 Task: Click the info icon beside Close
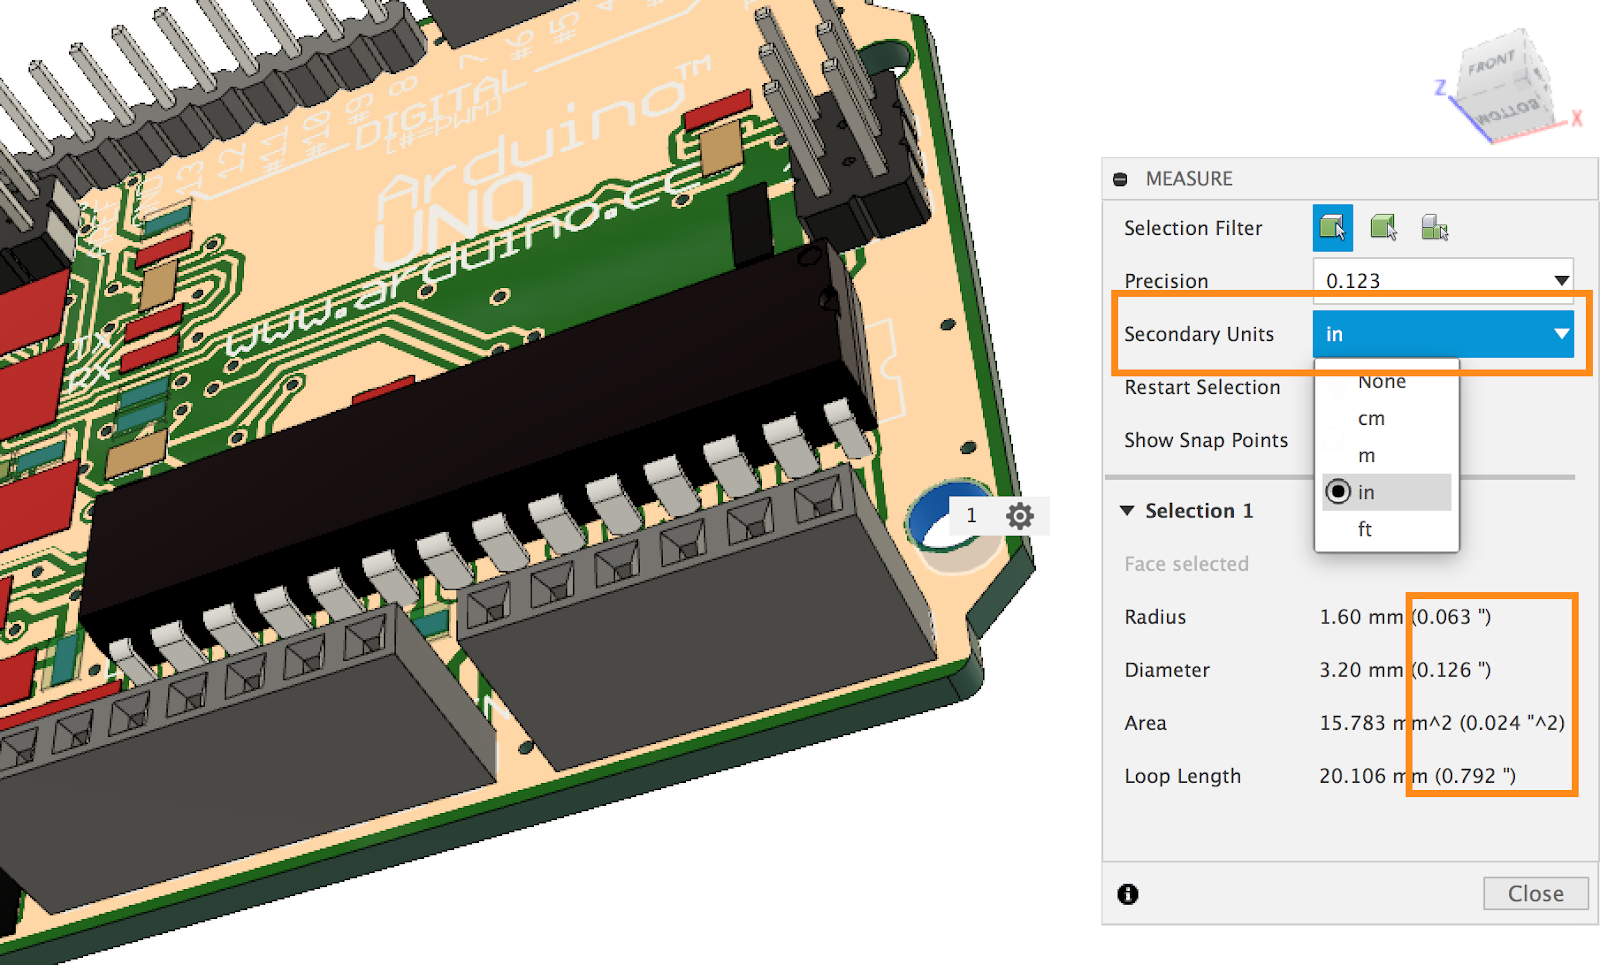click(1128, 894)
